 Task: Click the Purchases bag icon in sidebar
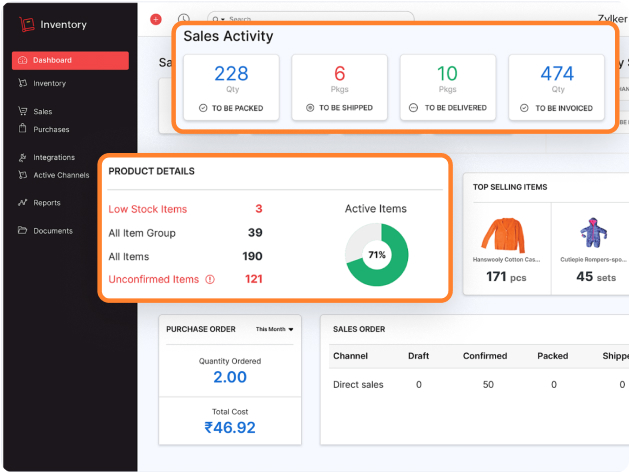tap(23, 129)
